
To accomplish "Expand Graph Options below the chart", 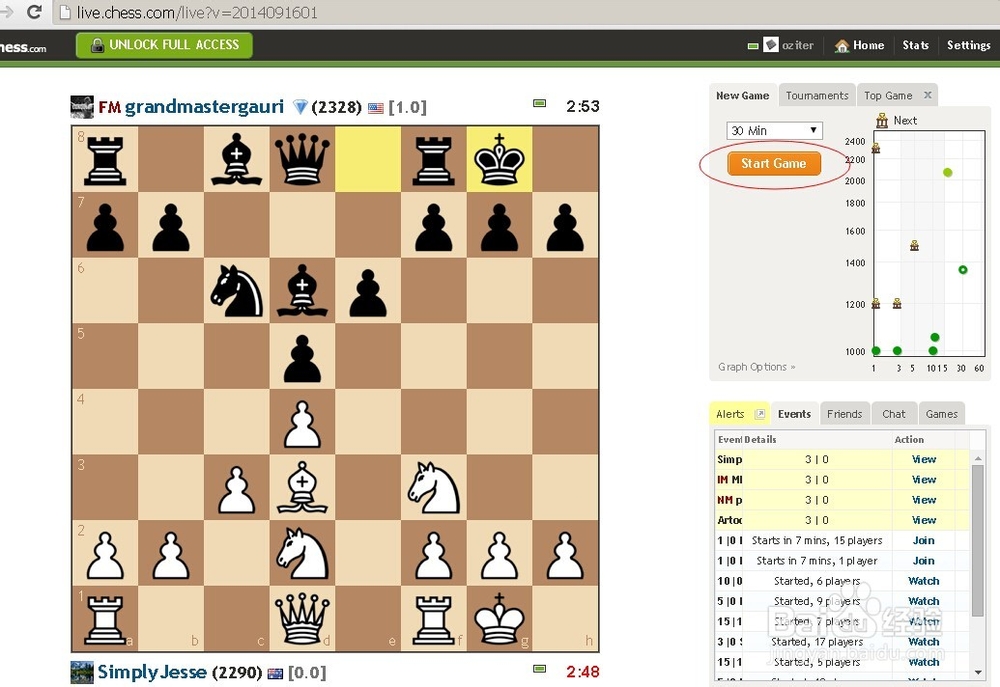I will pyautogui.click(x=757, y=367).
